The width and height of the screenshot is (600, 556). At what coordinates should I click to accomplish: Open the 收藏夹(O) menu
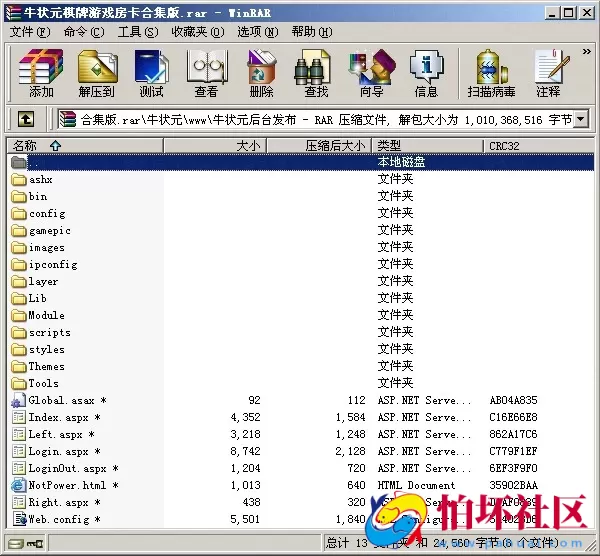click(198, 32)
